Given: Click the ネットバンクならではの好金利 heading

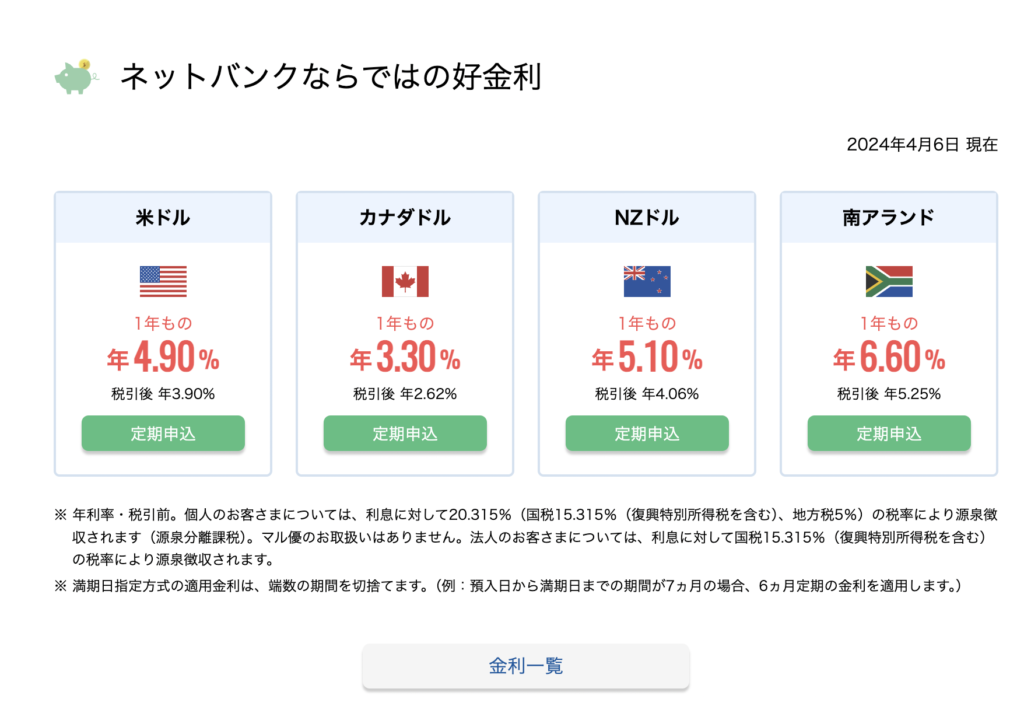Looking at the screenshot, I should [331, 76].
